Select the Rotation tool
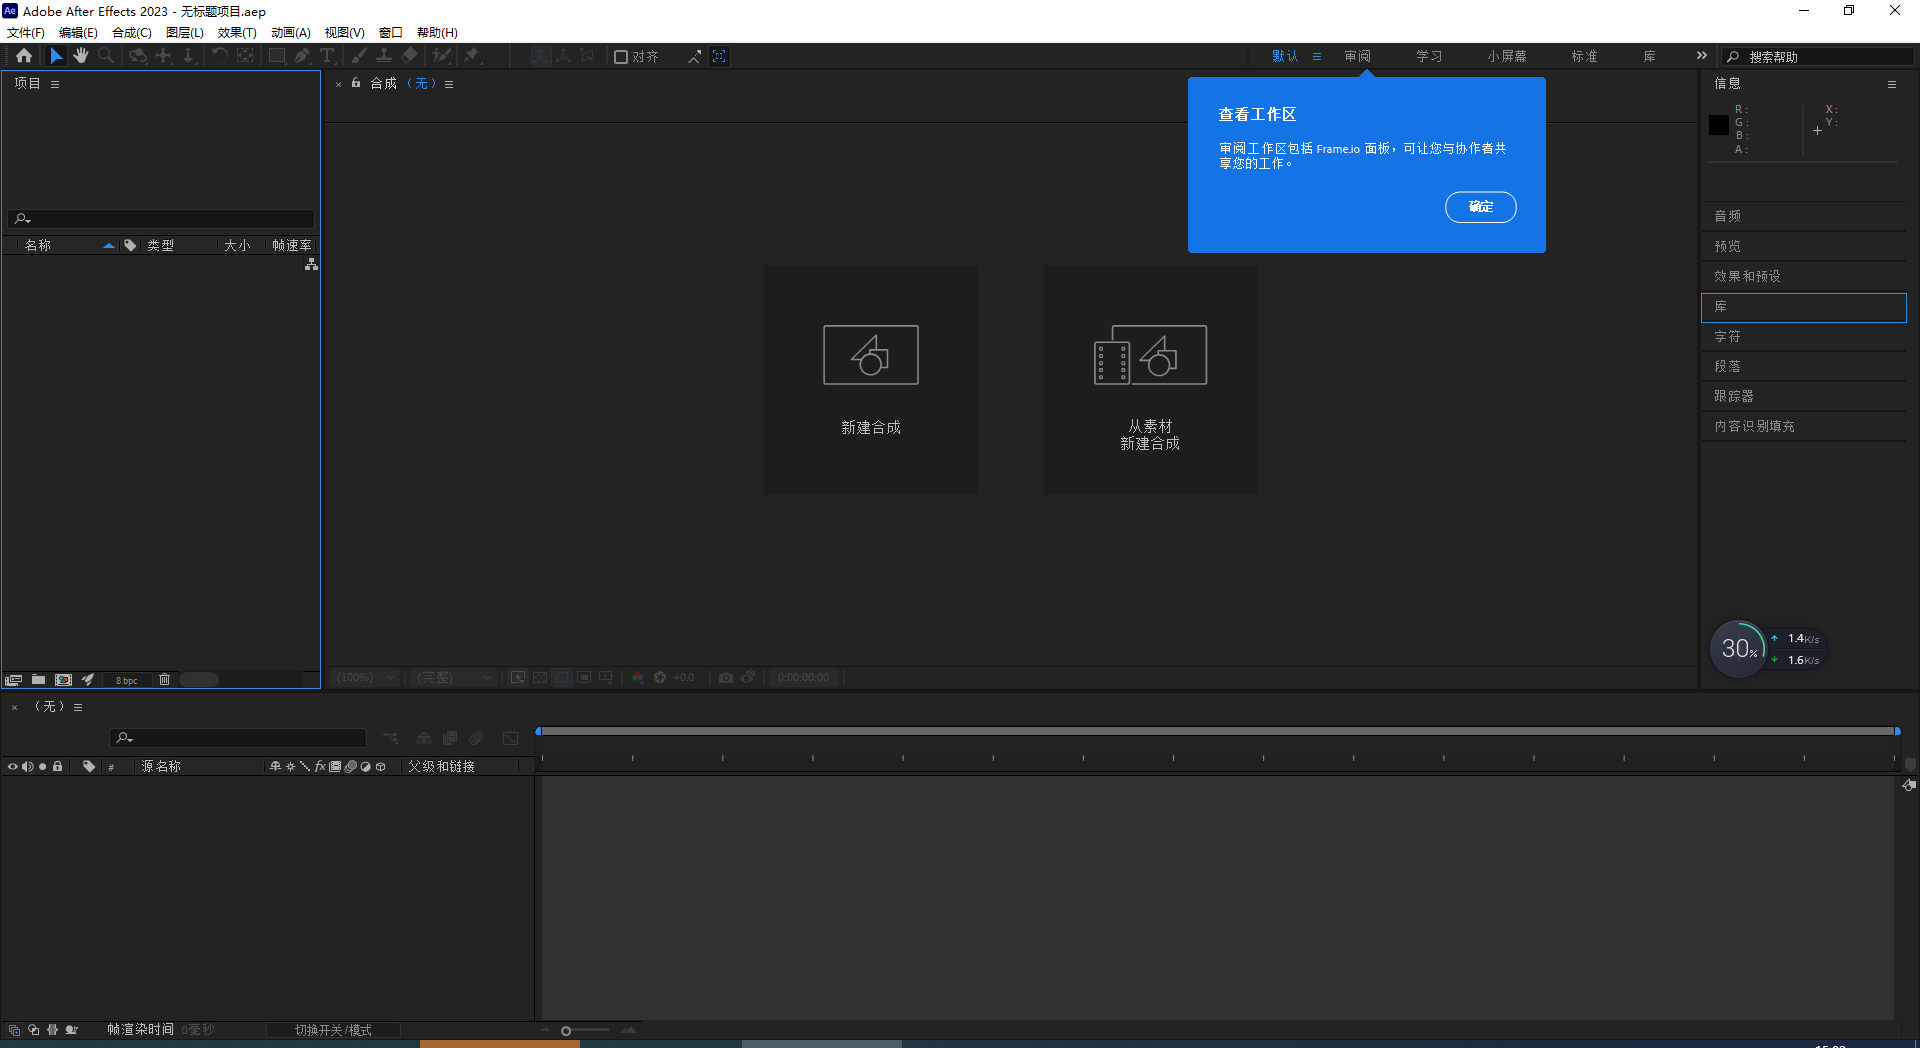This screenshot has width=1920, height=1048. [219, 56]
